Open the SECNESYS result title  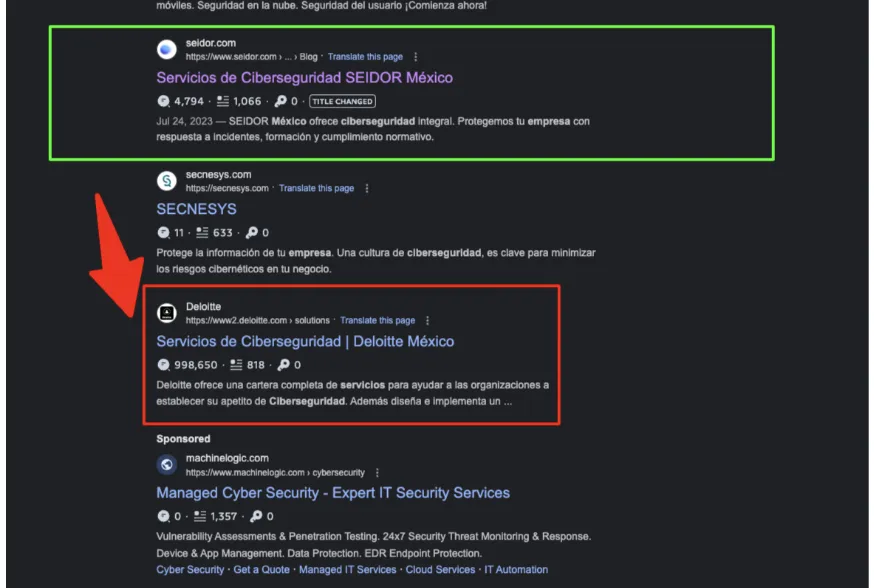pos(196,209)
